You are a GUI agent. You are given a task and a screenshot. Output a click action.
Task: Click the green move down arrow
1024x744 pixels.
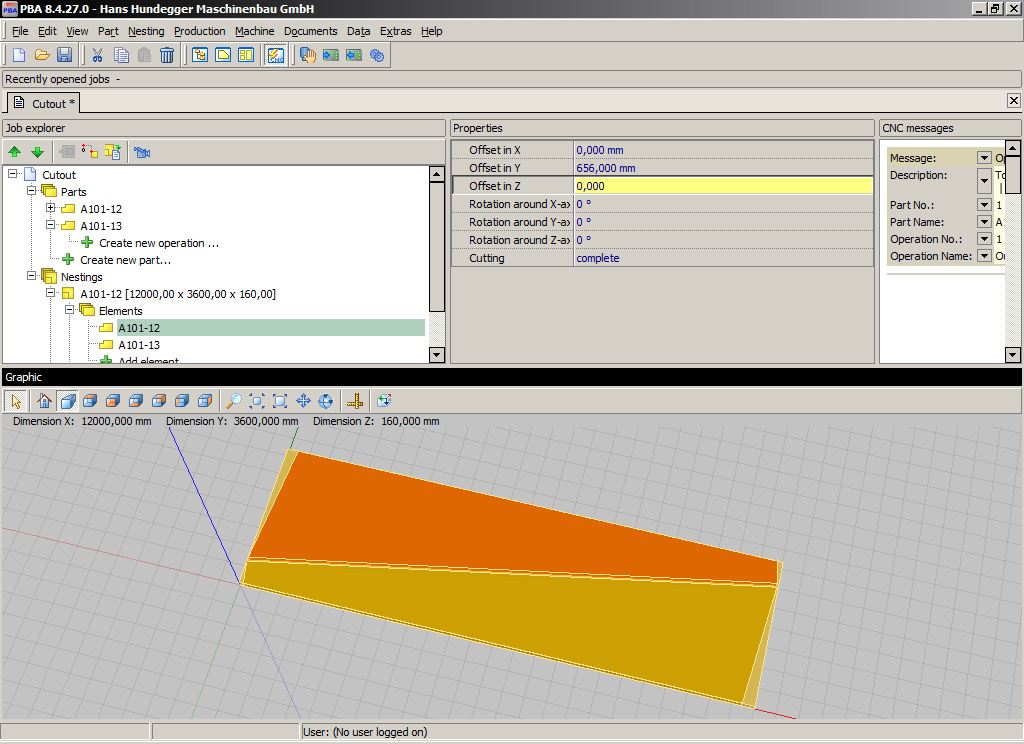[37, 152]
